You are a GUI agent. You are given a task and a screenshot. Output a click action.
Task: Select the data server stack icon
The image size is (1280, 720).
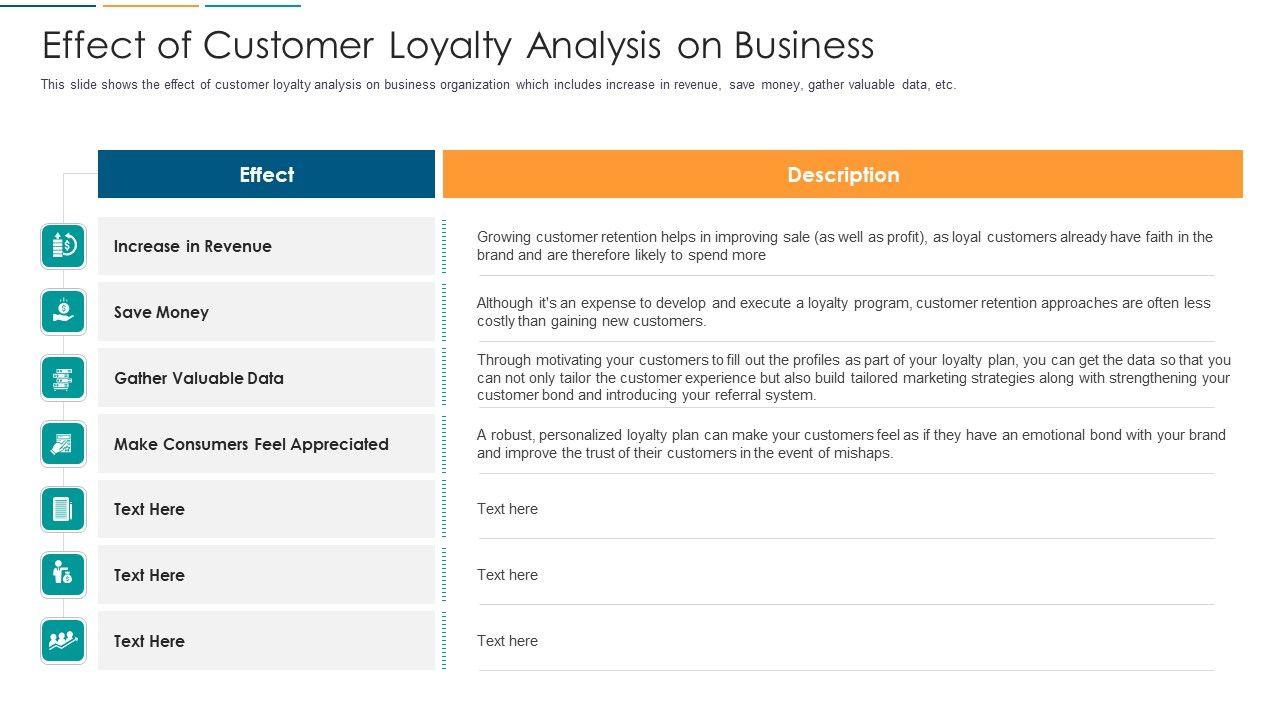(x=63, y=378)
